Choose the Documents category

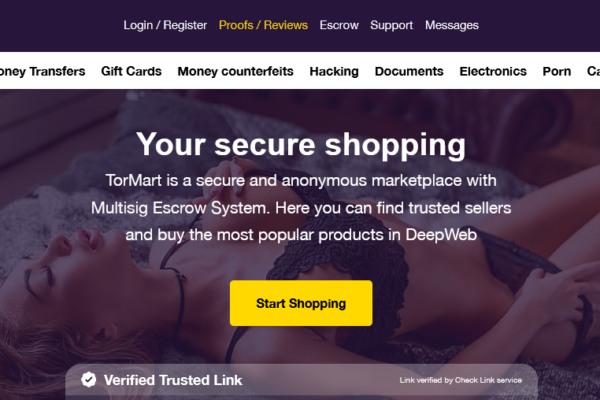(x=409, y=71)
